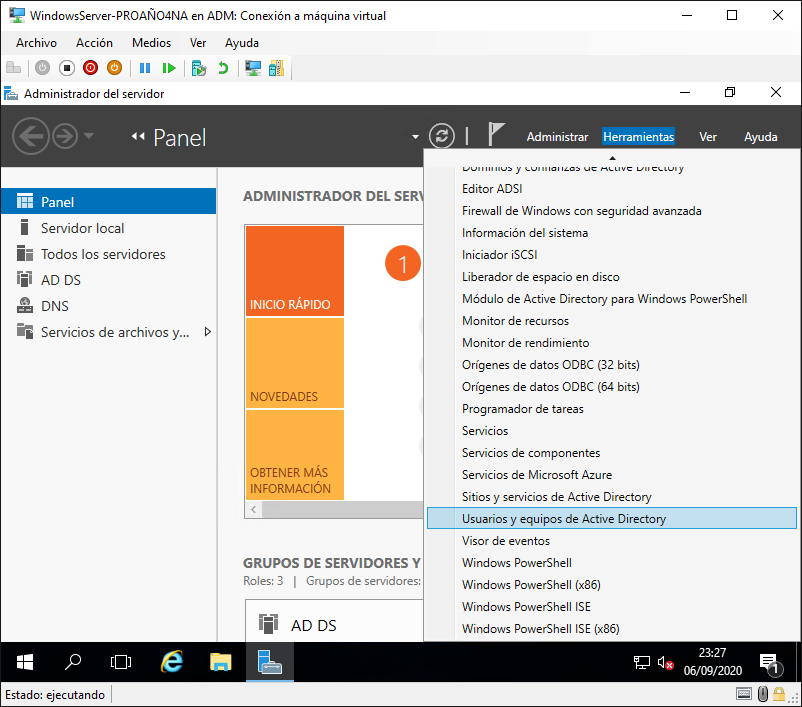
Task: Open the Ayuda menu in Server Manager
Action: tap(761, 137)
